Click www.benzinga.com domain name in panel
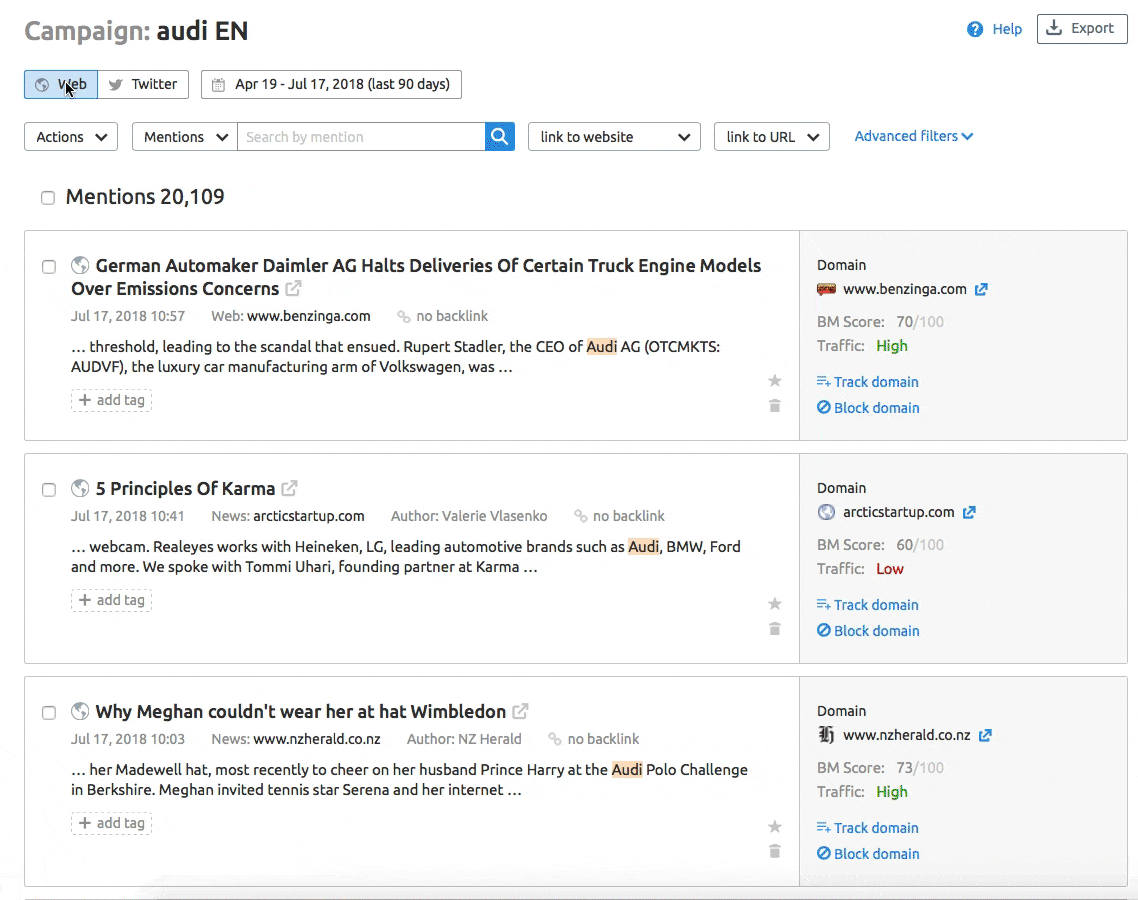This screenshot has height=900, width=1138. click(x=904, y=290)
